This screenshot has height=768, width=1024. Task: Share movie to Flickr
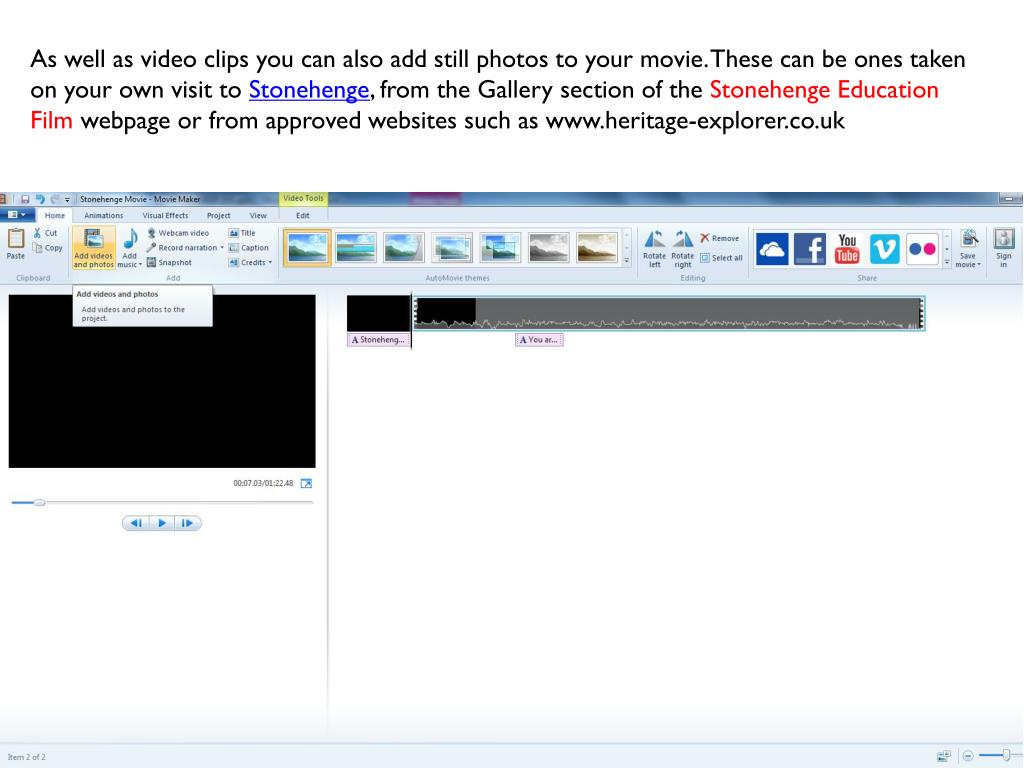(x=922, y=249)
